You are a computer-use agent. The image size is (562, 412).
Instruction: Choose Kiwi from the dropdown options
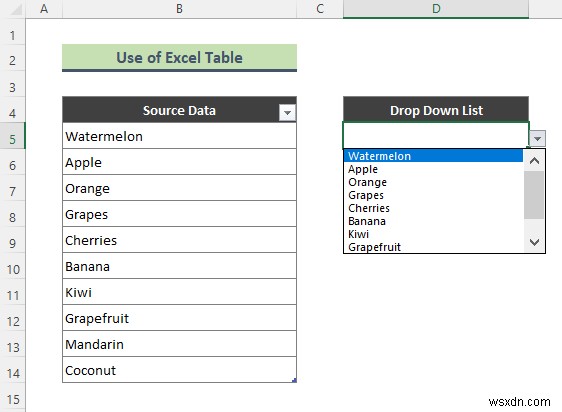pyautogui.click(x=433, y=234)
